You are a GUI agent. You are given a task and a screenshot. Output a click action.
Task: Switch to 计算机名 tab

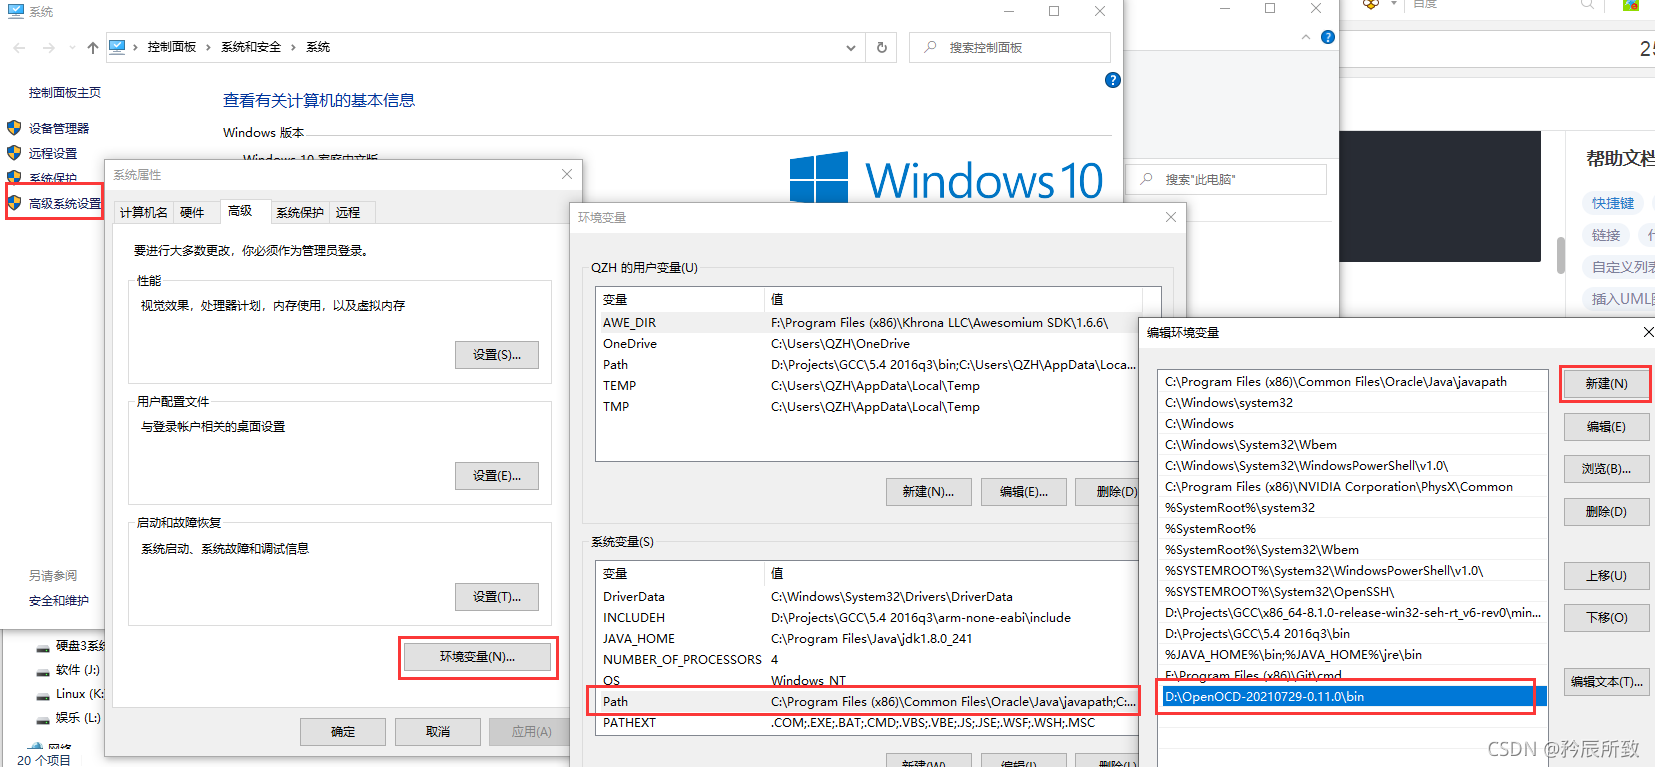tap(144, 212)
